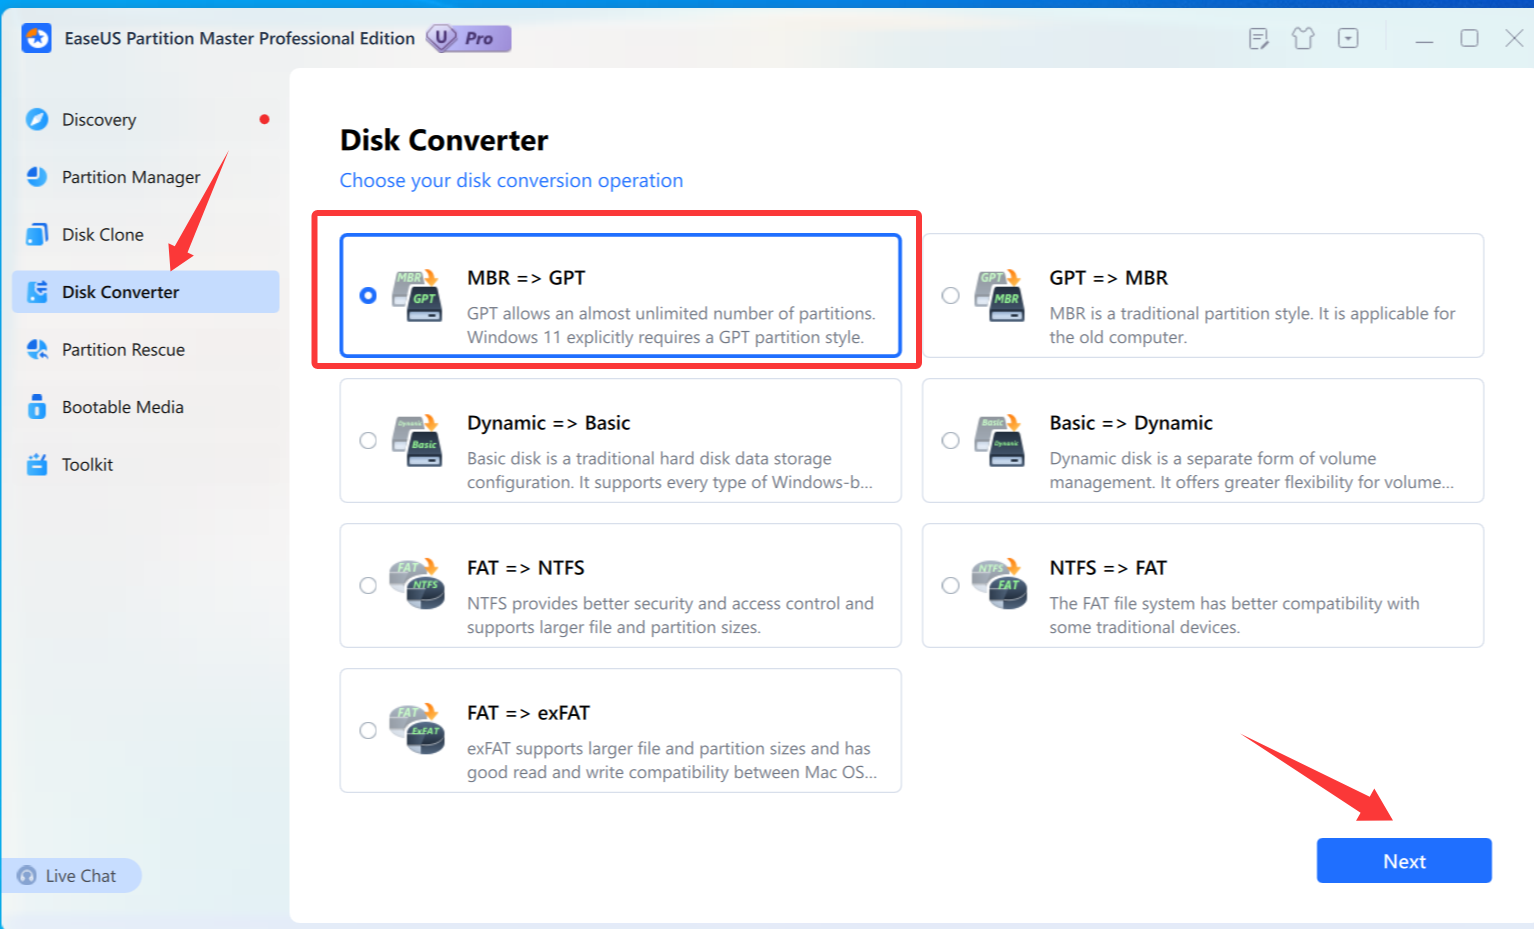This screenshot has width=1534, height=929.
Task: Click "Dynamic disk is a separate form" description
Action: tap(1251, 470)
